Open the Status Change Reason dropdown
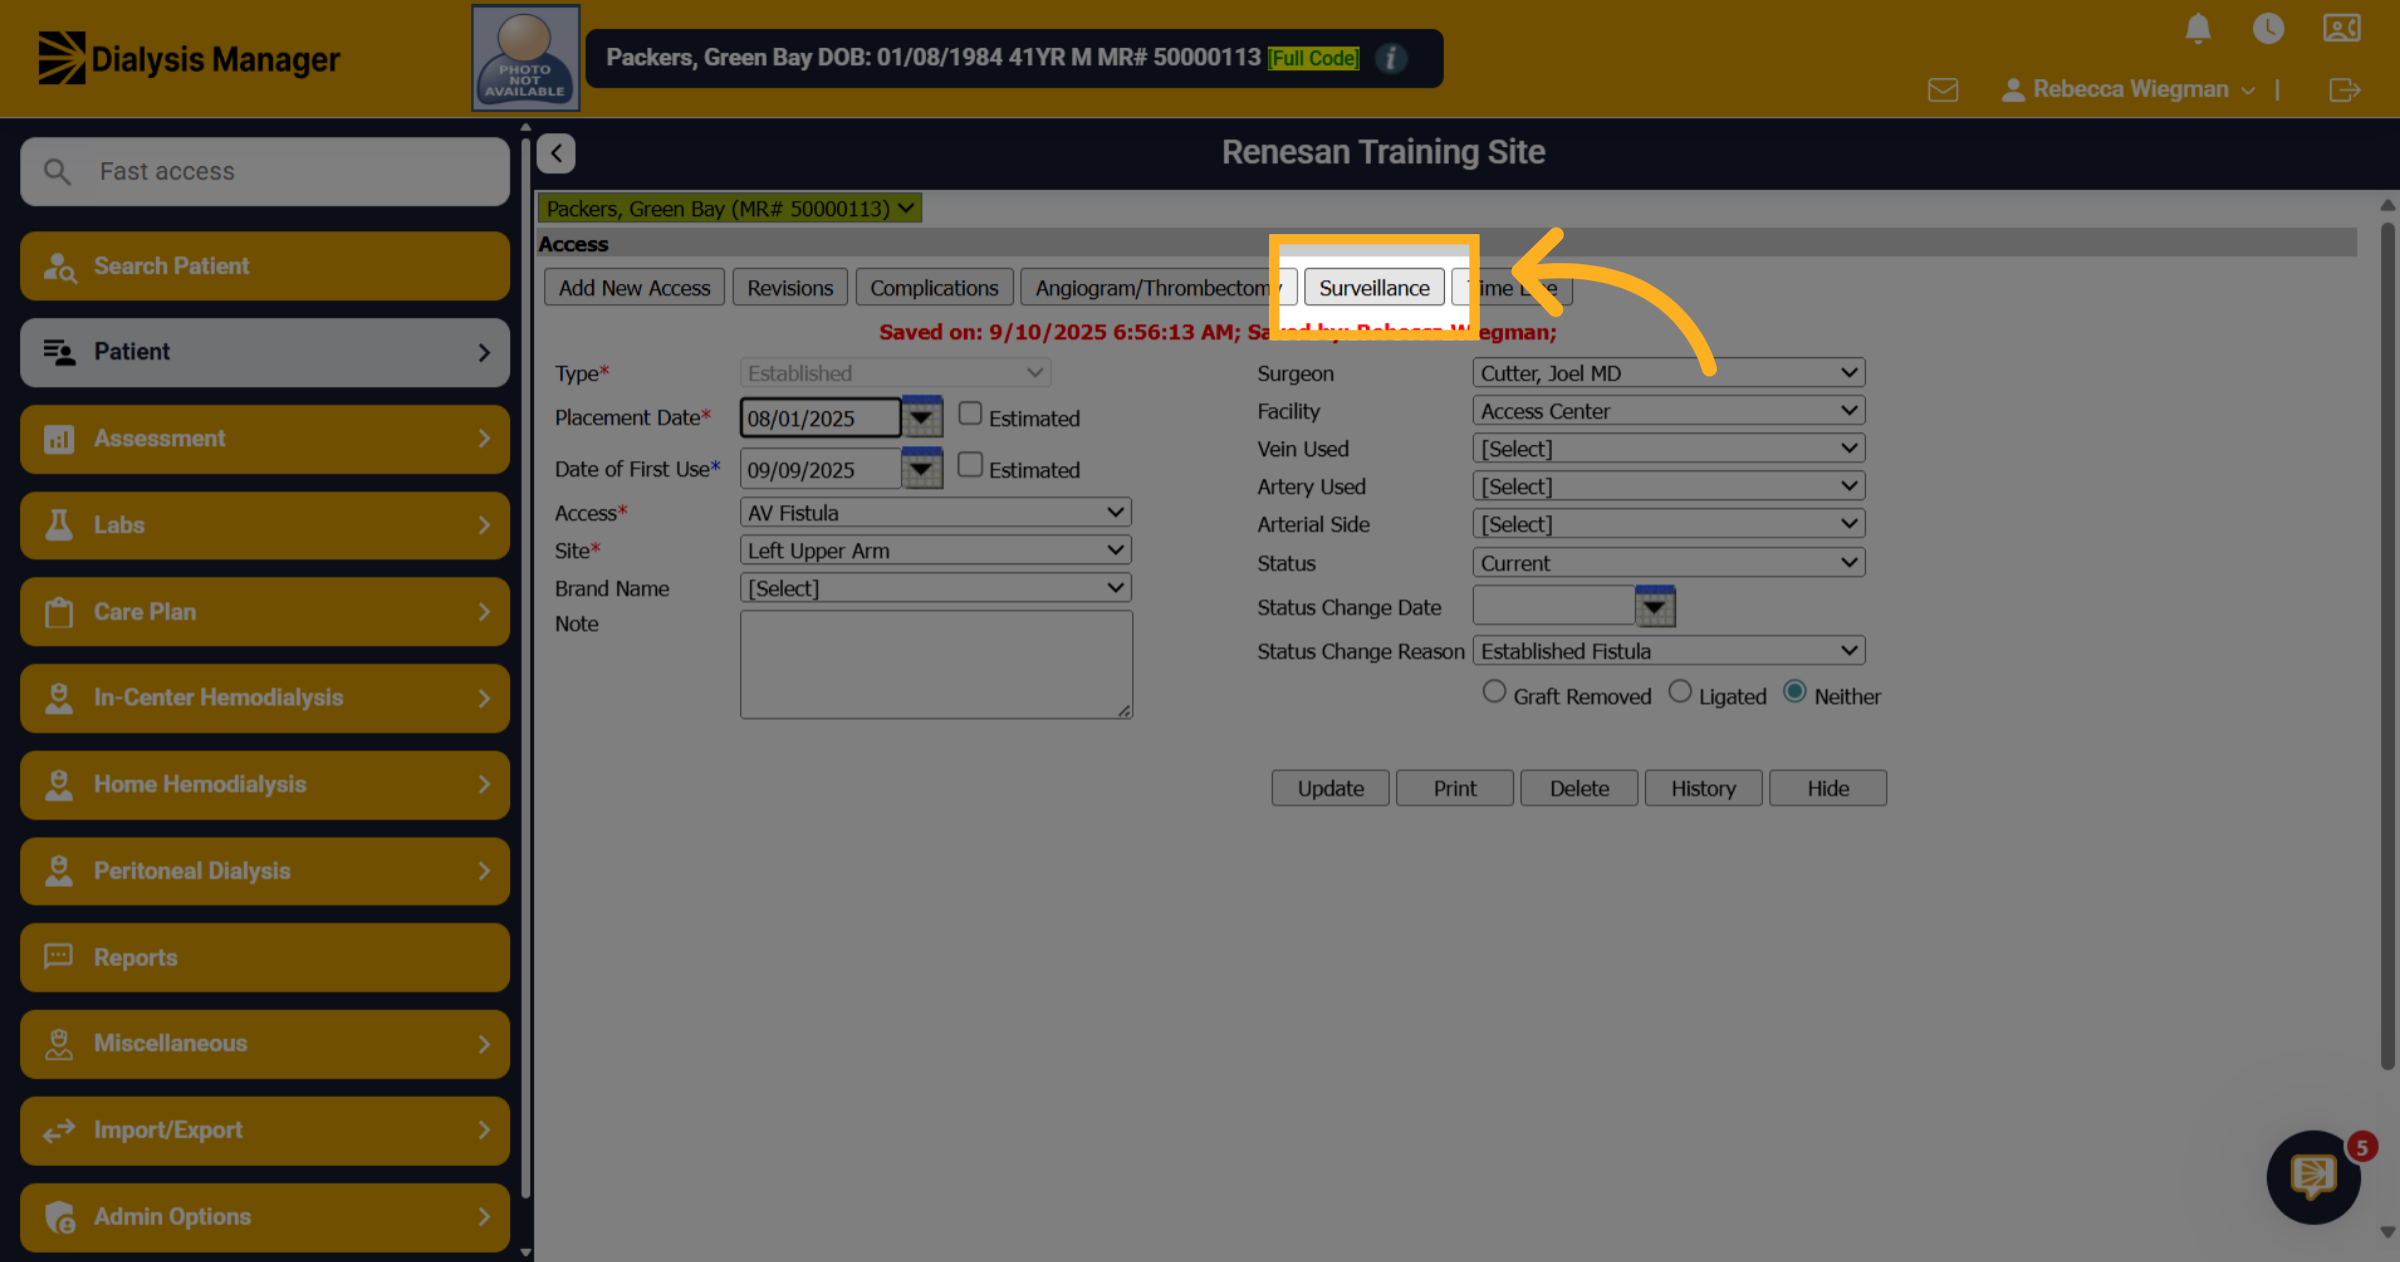 (x=1669, y=651)
